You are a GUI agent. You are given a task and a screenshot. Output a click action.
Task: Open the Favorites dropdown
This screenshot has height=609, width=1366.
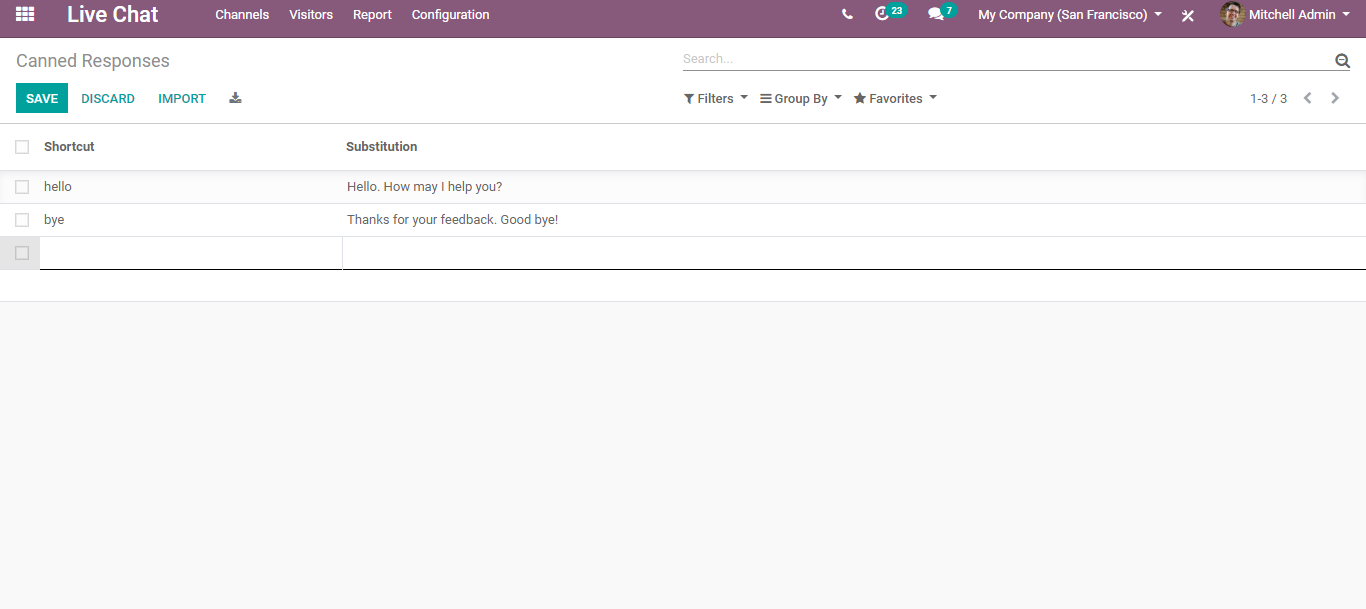pos(895,98)
